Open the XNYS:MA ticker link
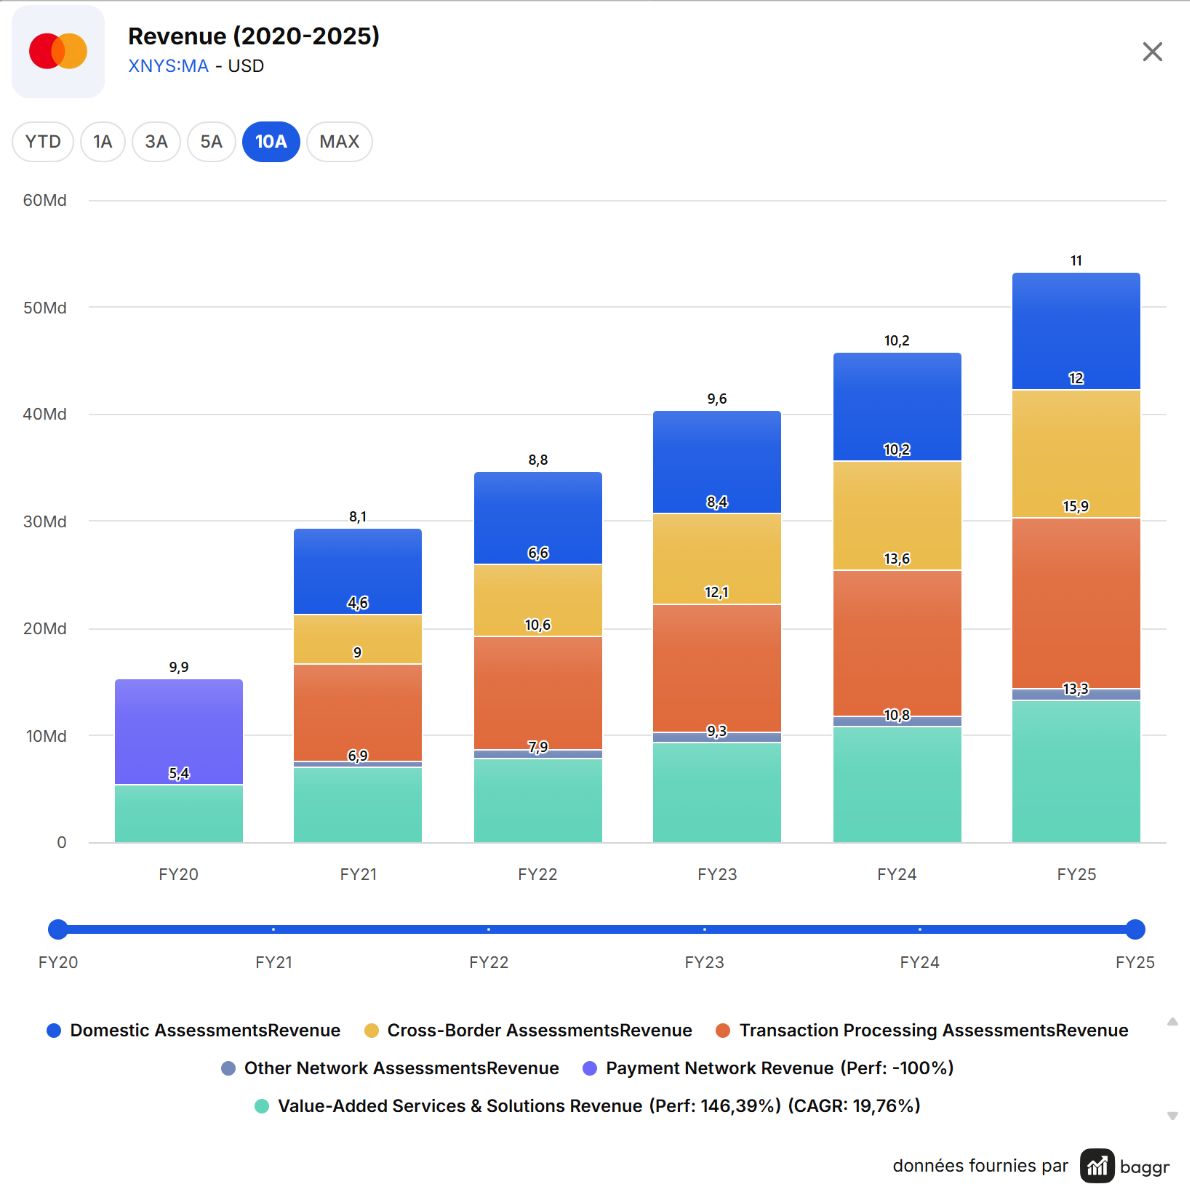 point(168,66)
